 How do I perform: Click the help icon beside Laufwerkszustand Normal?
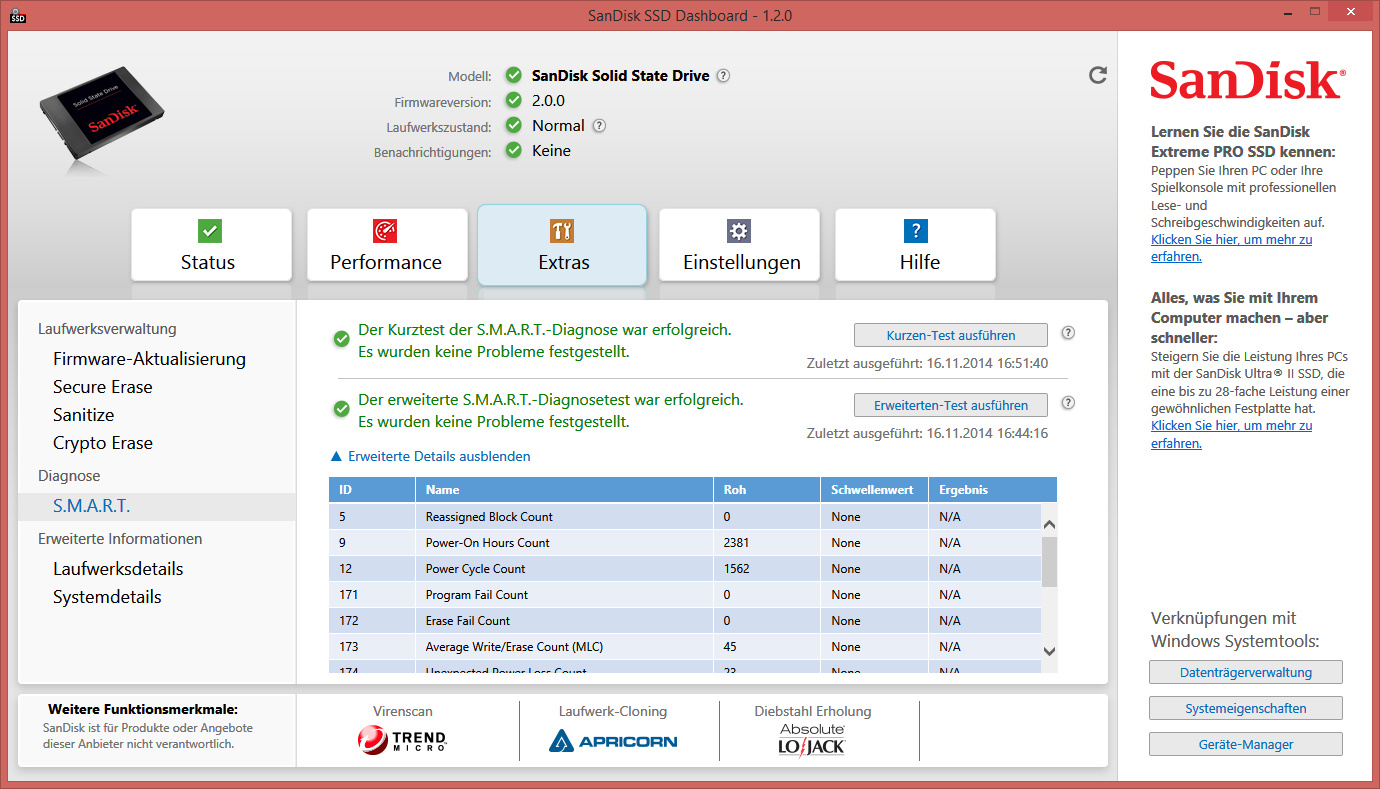[x=599, y=126]
